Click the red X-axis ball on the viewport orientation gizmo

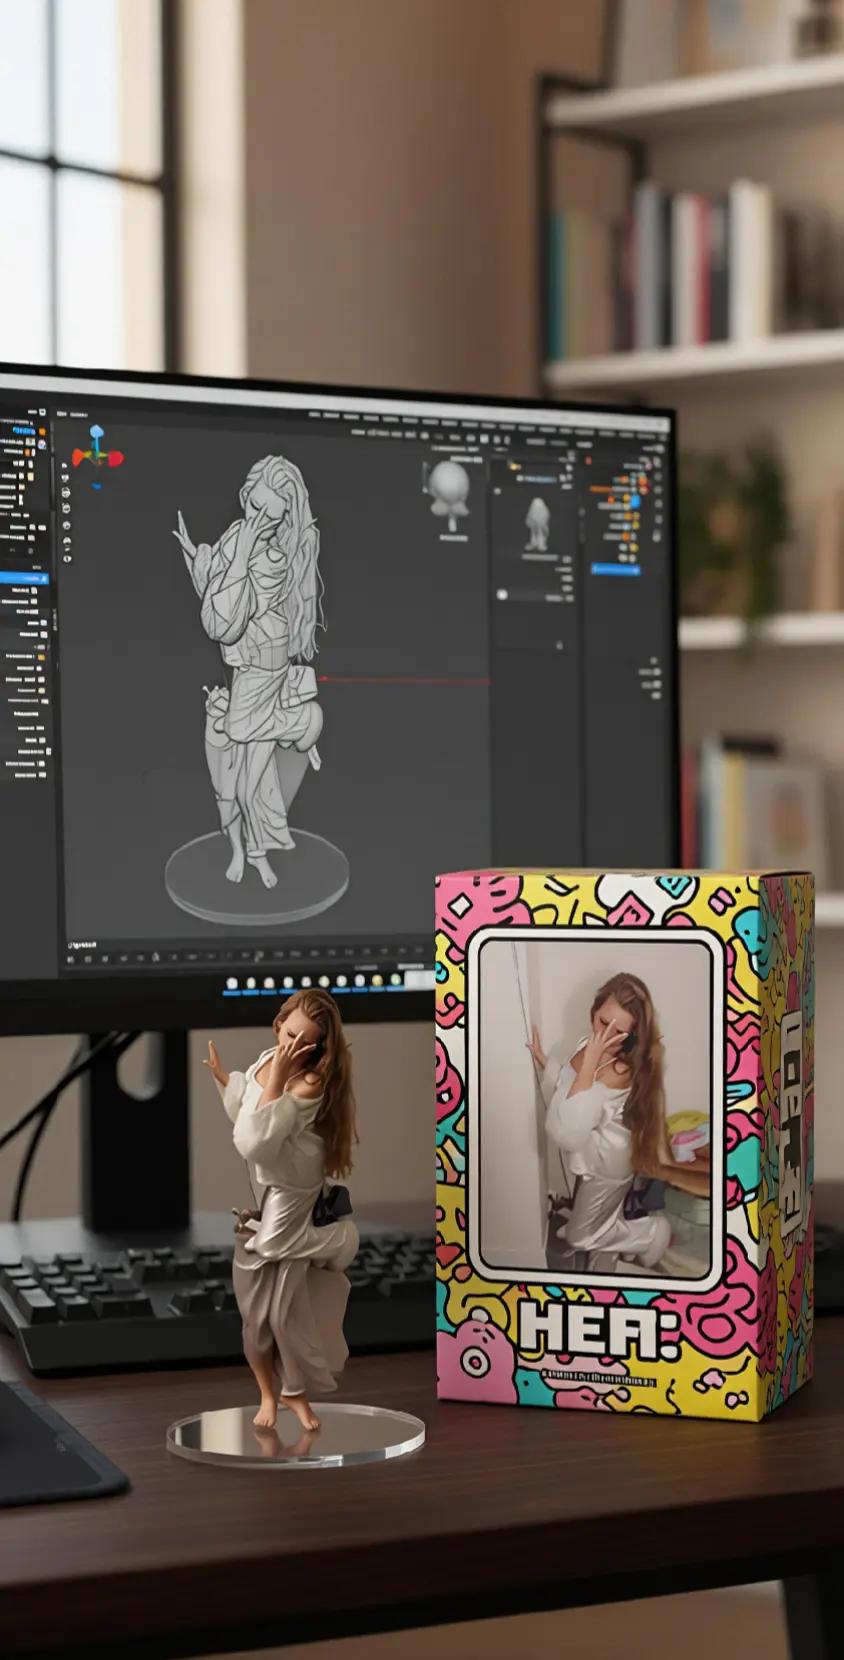pyautogui.click(x=115, y=459)
